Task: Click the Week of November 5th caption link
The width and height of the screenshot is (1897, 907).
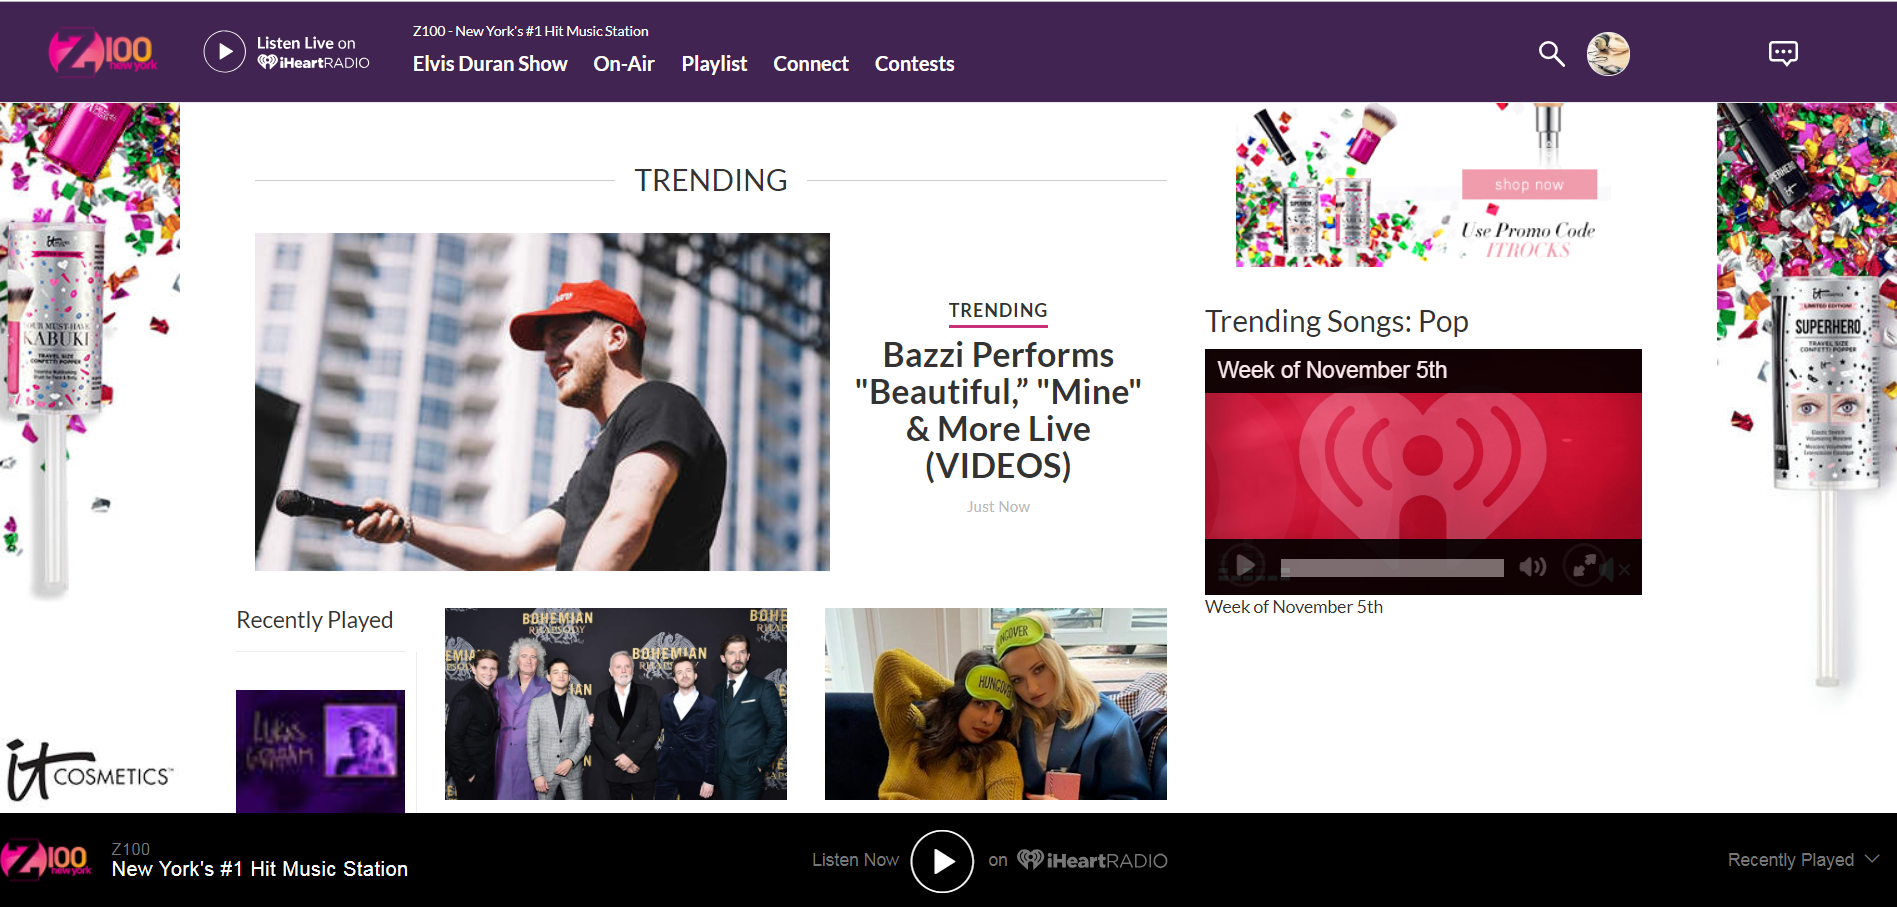Action: pyautogui.click(x=1294, y=607)
